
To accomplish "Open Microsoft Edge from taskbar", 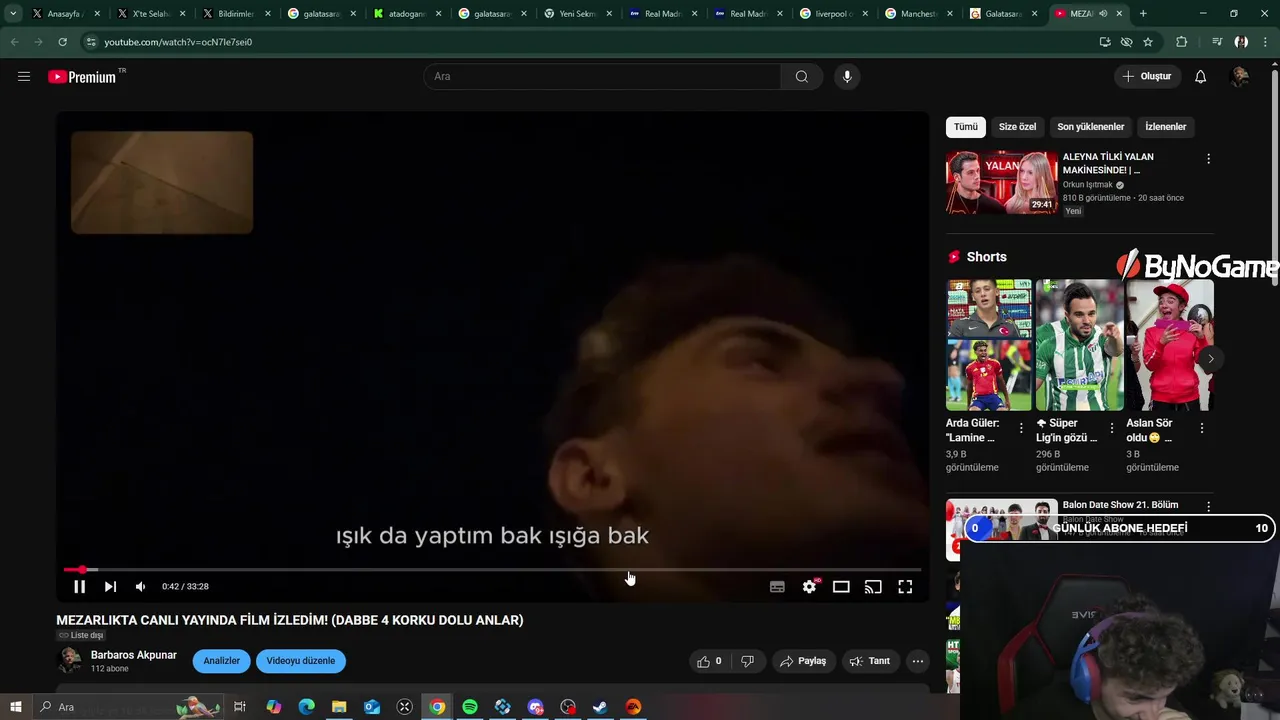I will click(306, 707).
